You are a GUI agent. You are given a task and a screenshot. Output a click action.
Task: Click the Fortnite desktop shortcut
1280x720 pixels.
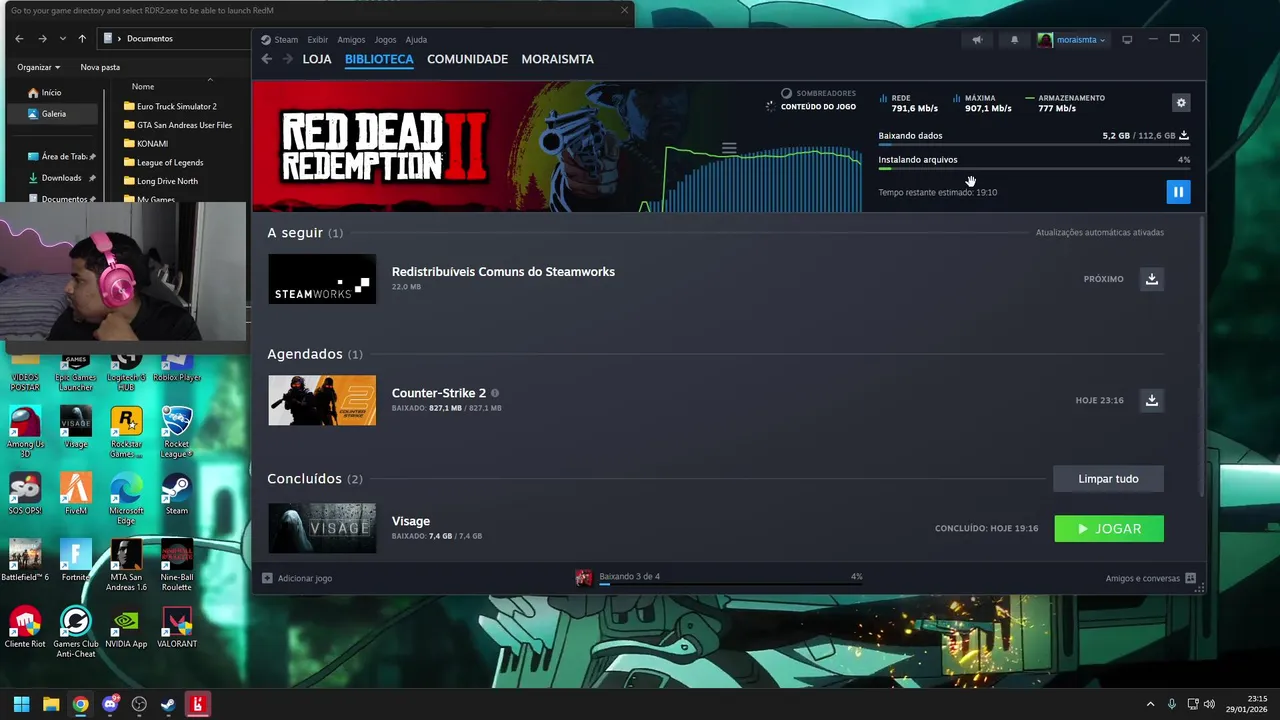[x=76, y=561]
